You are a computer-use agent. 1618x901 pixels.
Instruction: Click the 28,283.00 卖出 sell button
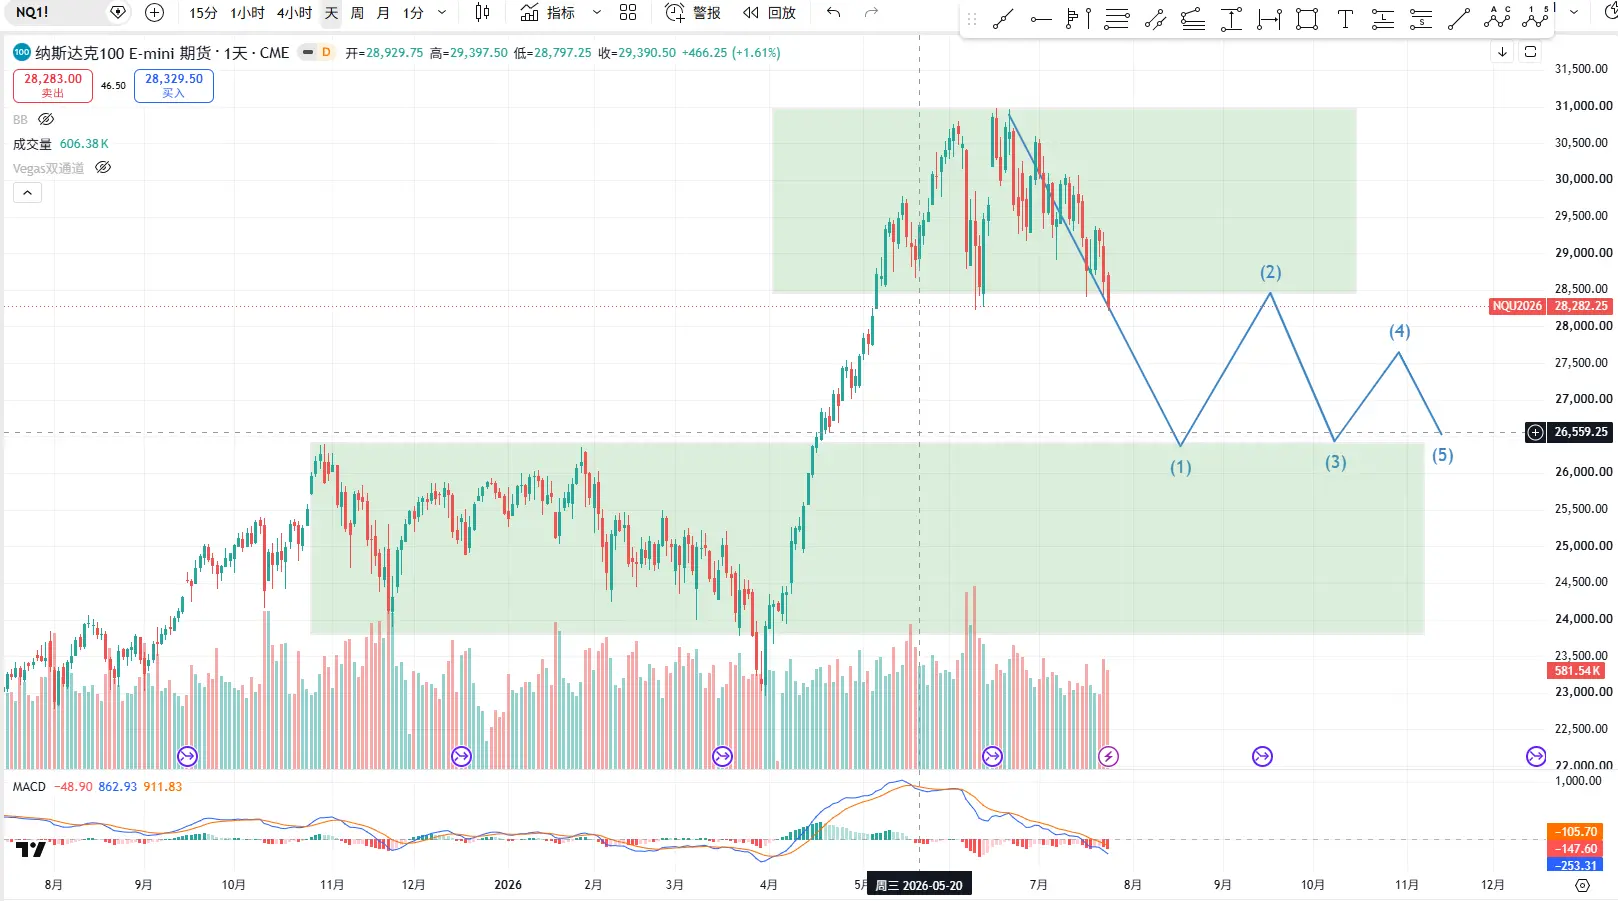click(53, 85)
